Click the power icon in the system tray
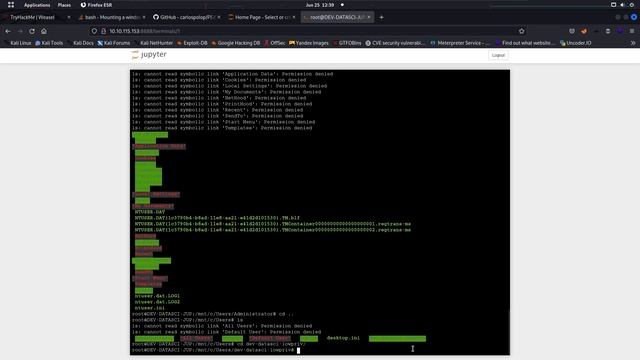 (632, 5)
